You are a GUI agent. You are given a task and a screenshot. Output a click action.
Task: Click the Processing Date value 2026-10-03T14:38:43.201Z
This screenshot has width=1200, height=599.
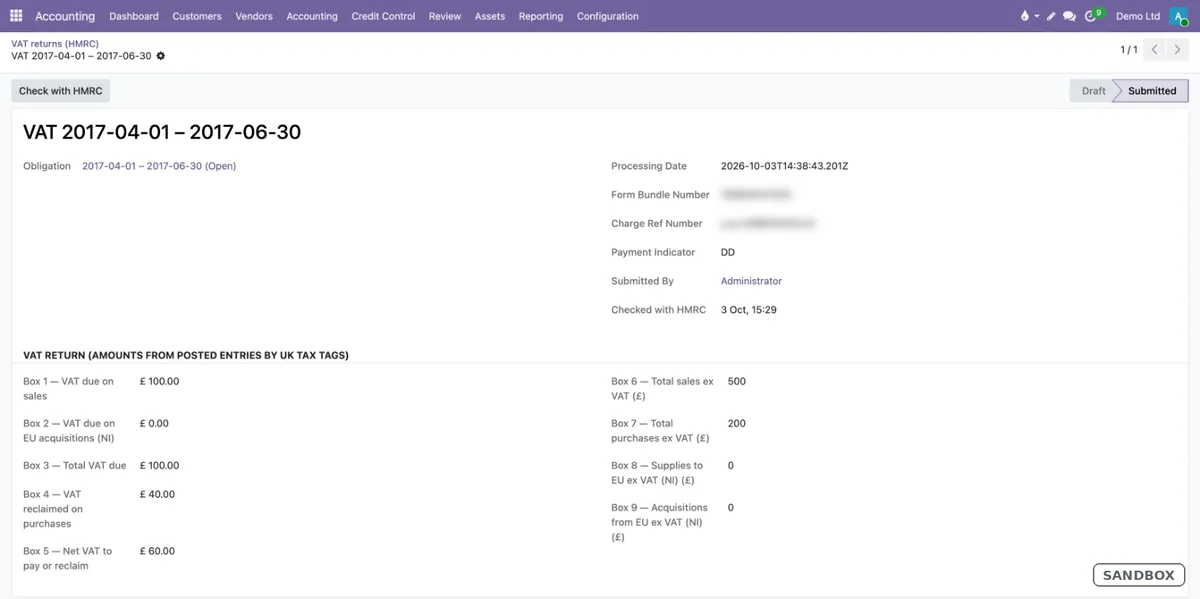tap(784, 166)
